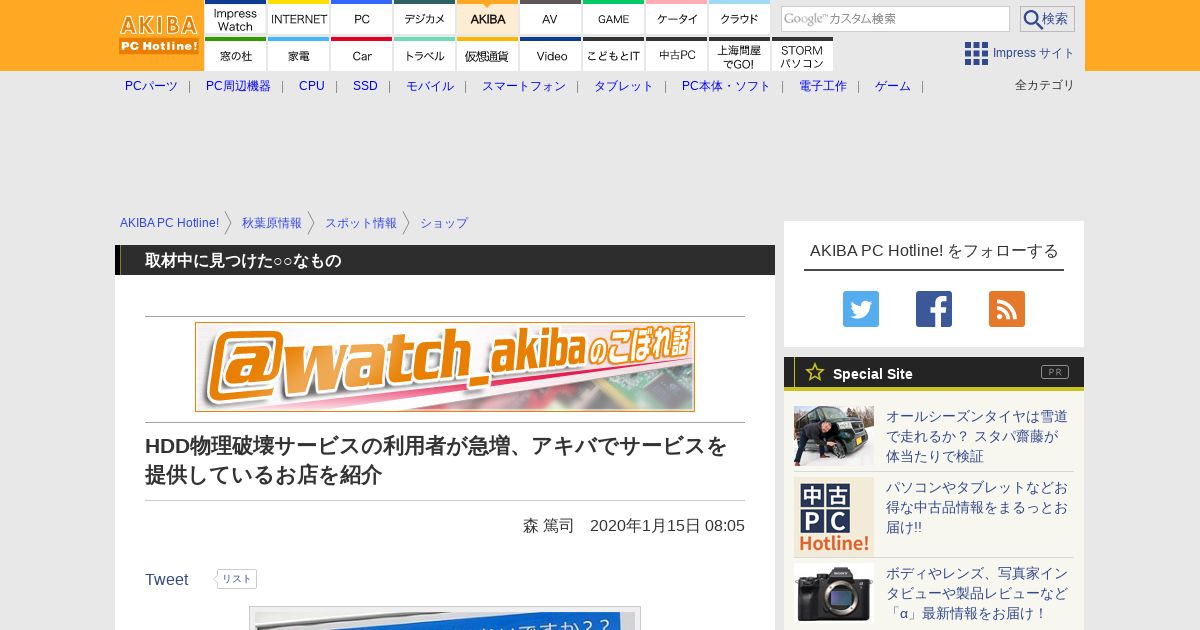Click AKIBA PC Hotline! breadcrumb
1200x630 pixels.
[170, 223]
